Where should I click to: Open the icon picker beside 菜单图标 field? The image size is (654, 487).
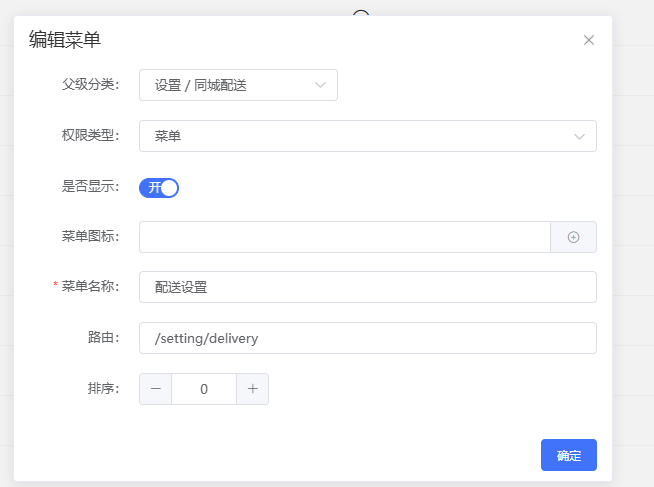pyautogui.click(x=573, y=237)
